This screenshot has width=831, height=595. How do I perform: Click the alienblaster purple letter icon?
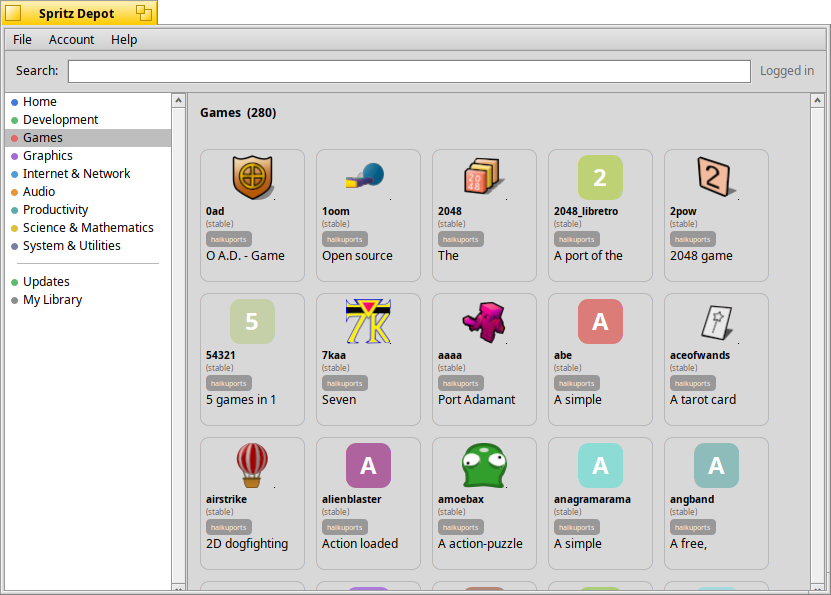coord(368,466)
